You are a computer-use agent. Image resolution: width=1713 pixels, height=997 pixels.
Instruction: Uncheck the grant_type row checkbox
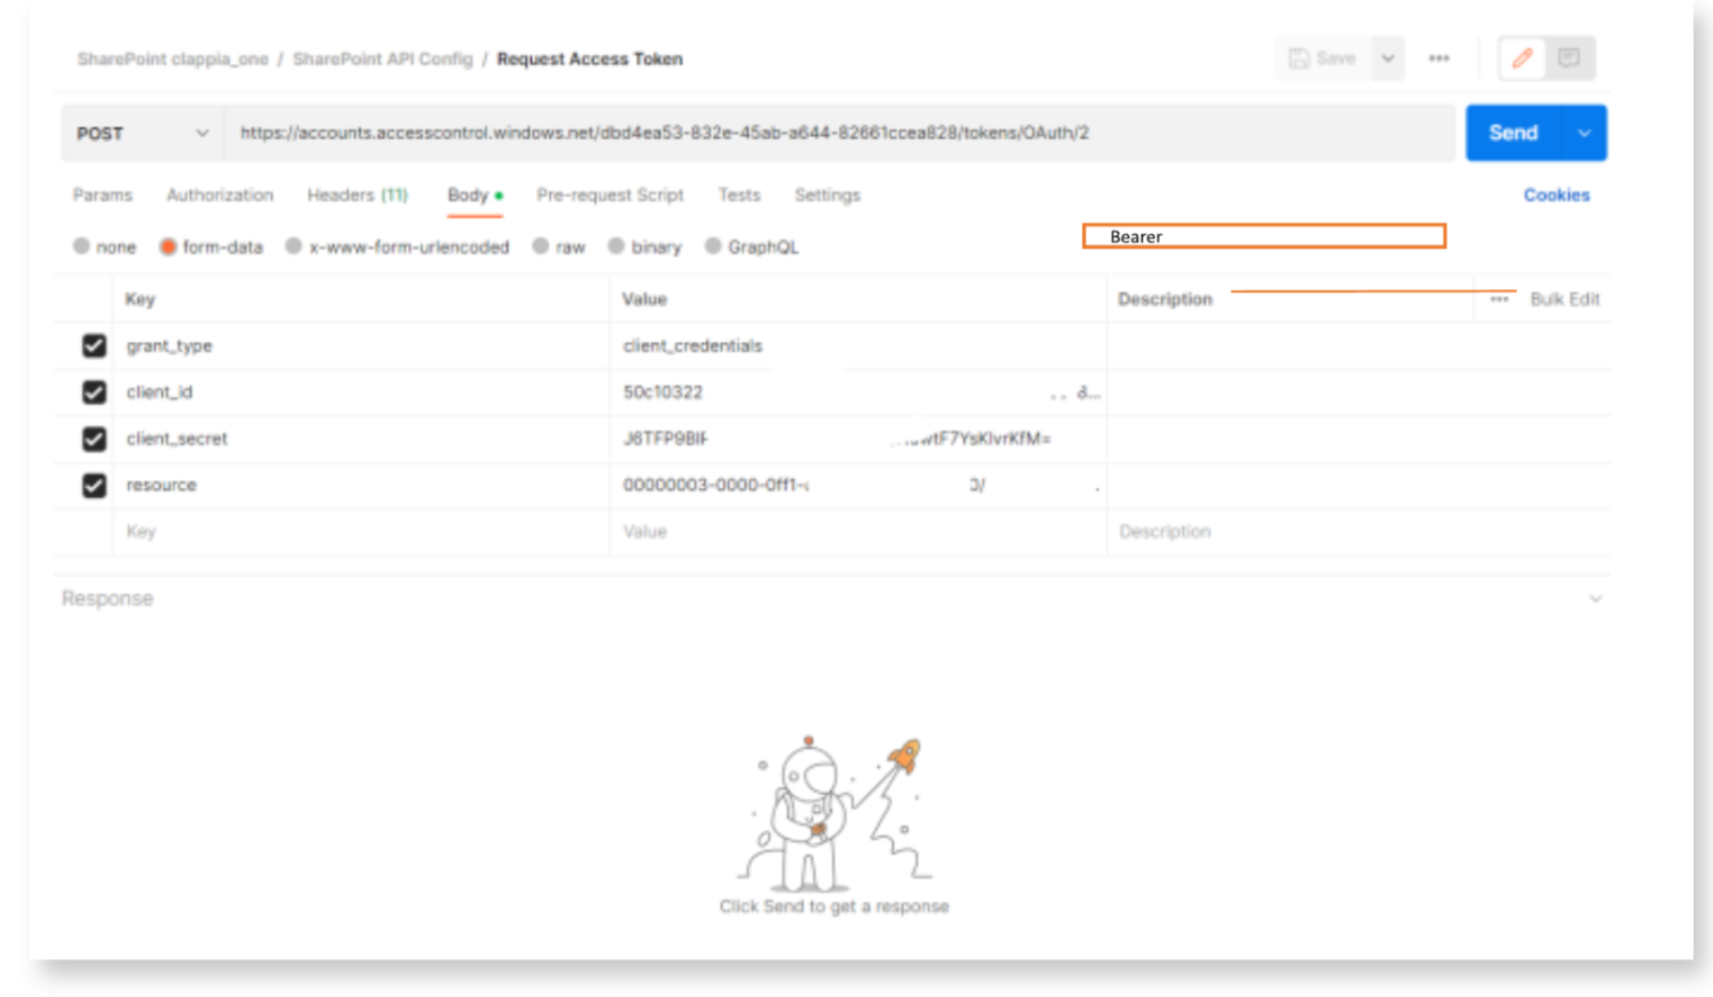pyautogui.click(x=93, y=345)
